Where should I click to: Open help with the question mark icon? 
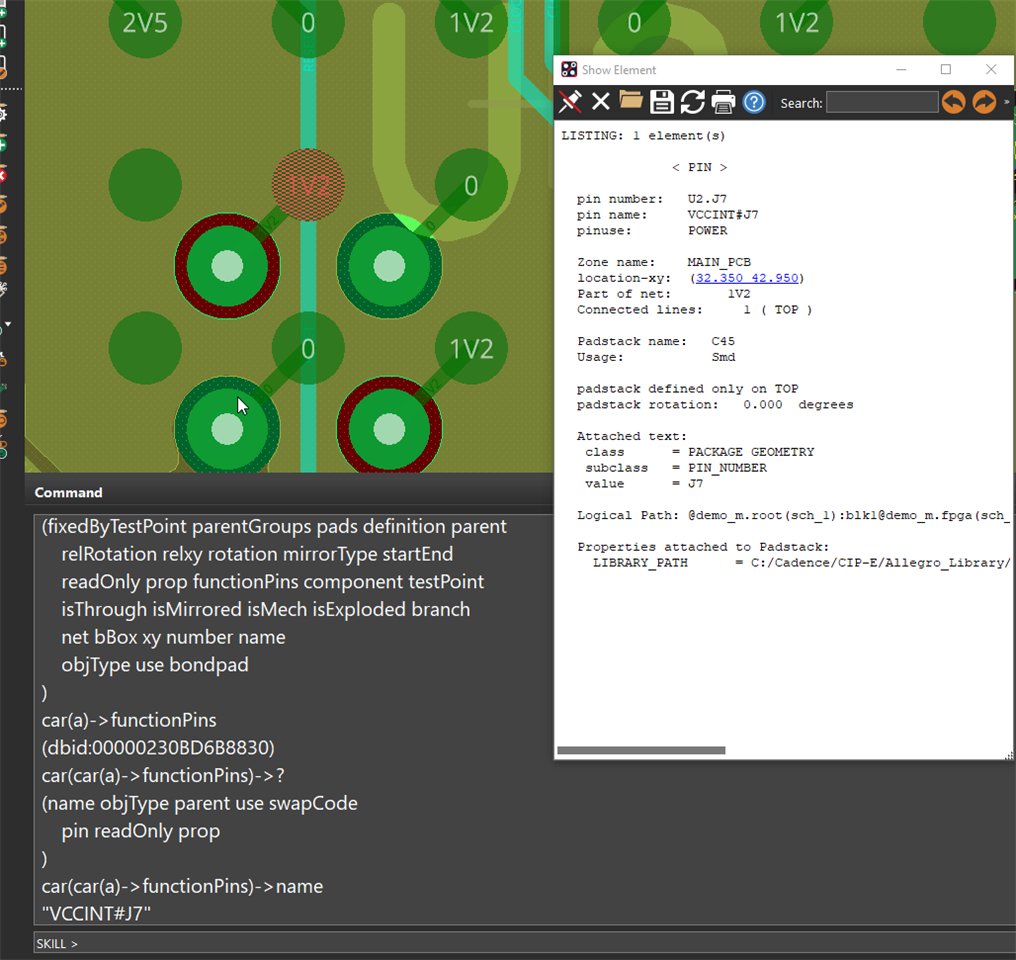tap(754, 102)
